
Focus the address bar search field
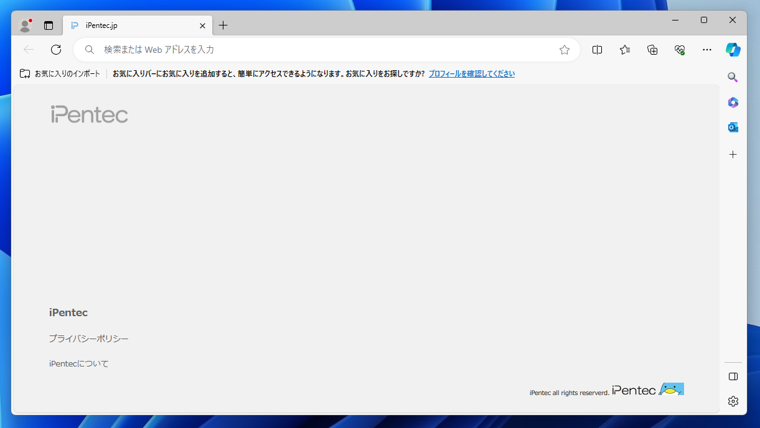[x=326, y=49]
